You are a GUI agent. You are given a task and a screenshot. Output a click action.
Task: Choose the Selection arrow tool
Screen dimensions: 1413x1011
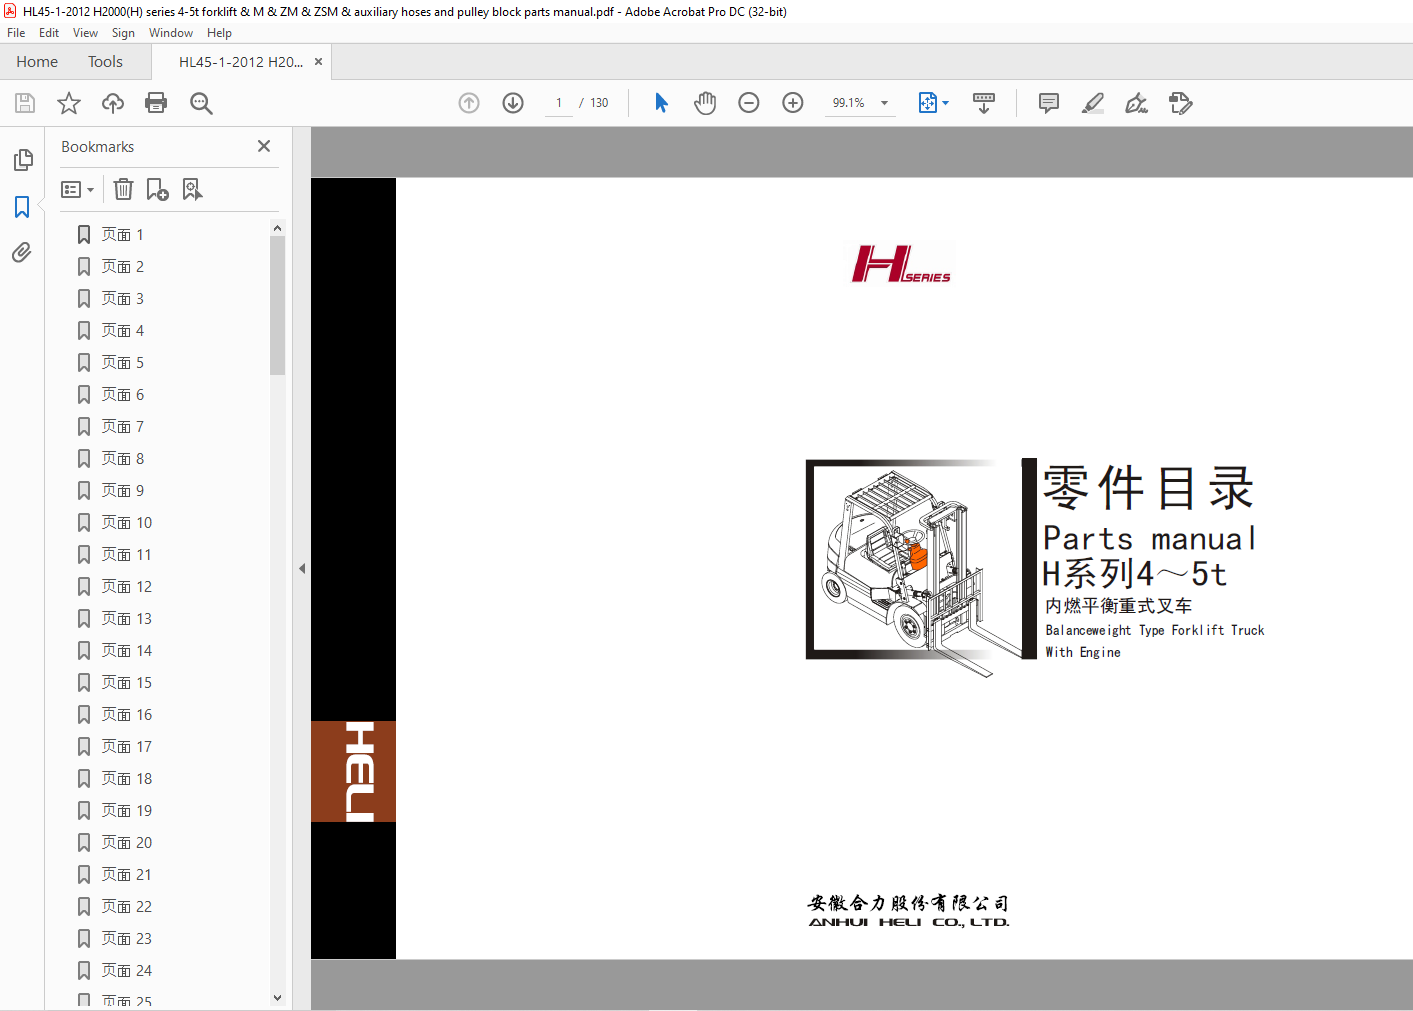pyautogui.click(x=661, y=103)
